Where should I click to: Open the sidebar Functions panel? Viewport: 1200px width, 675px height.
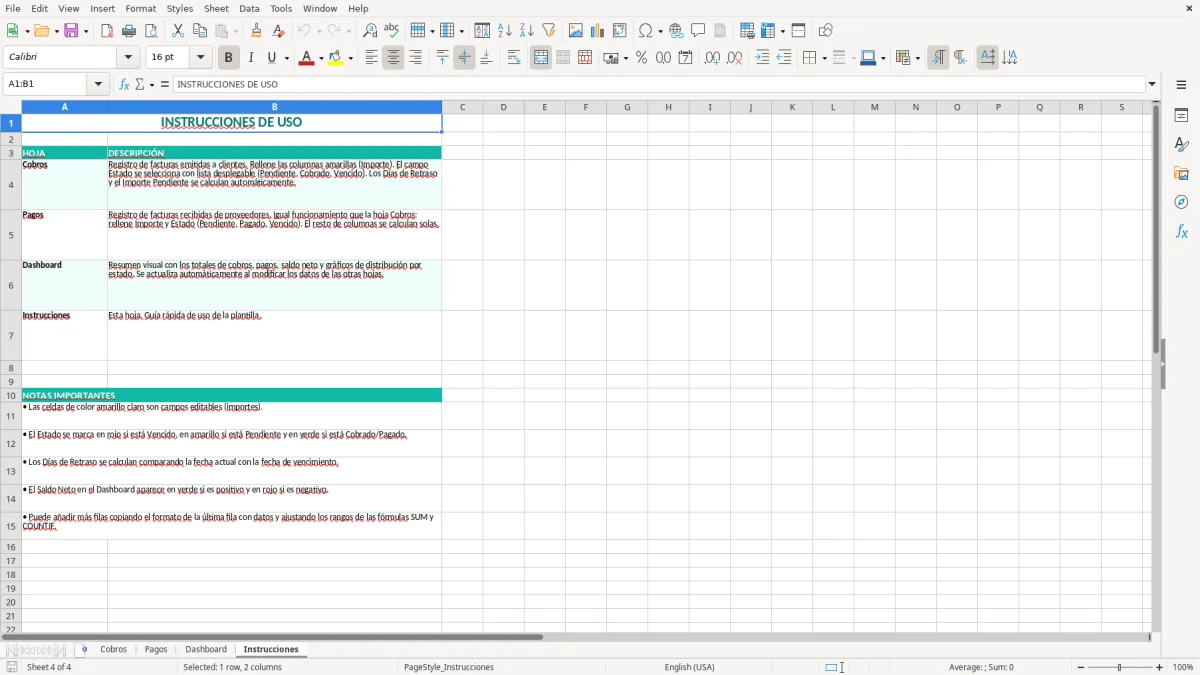pos(1181,231)
